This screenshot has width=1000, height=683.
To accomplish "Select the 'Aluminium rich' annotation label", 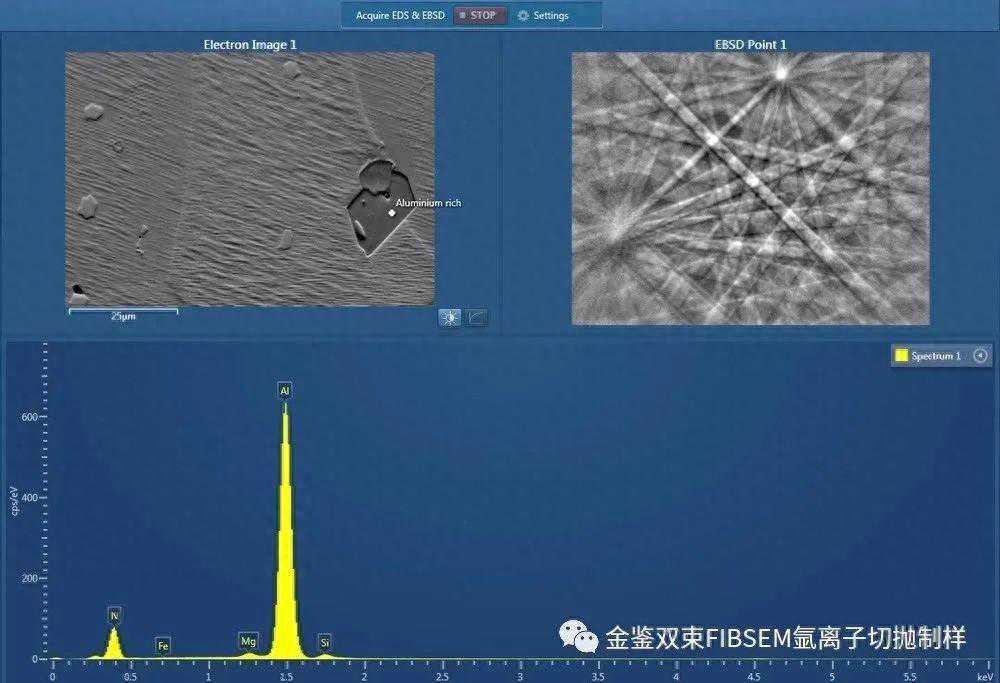I will pyautogui.click(x=429, y=203).
